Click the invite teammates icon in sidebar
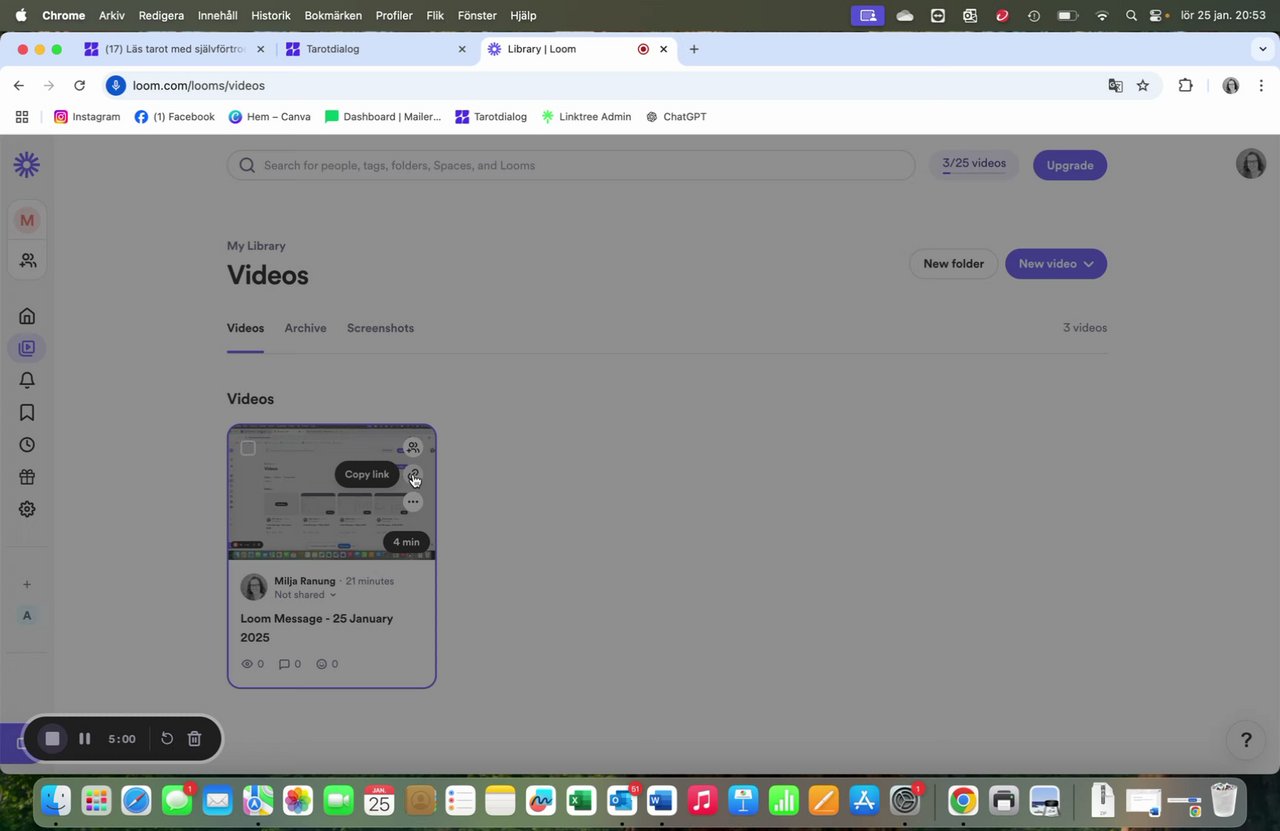The image size is (1280, 831). 27,260
